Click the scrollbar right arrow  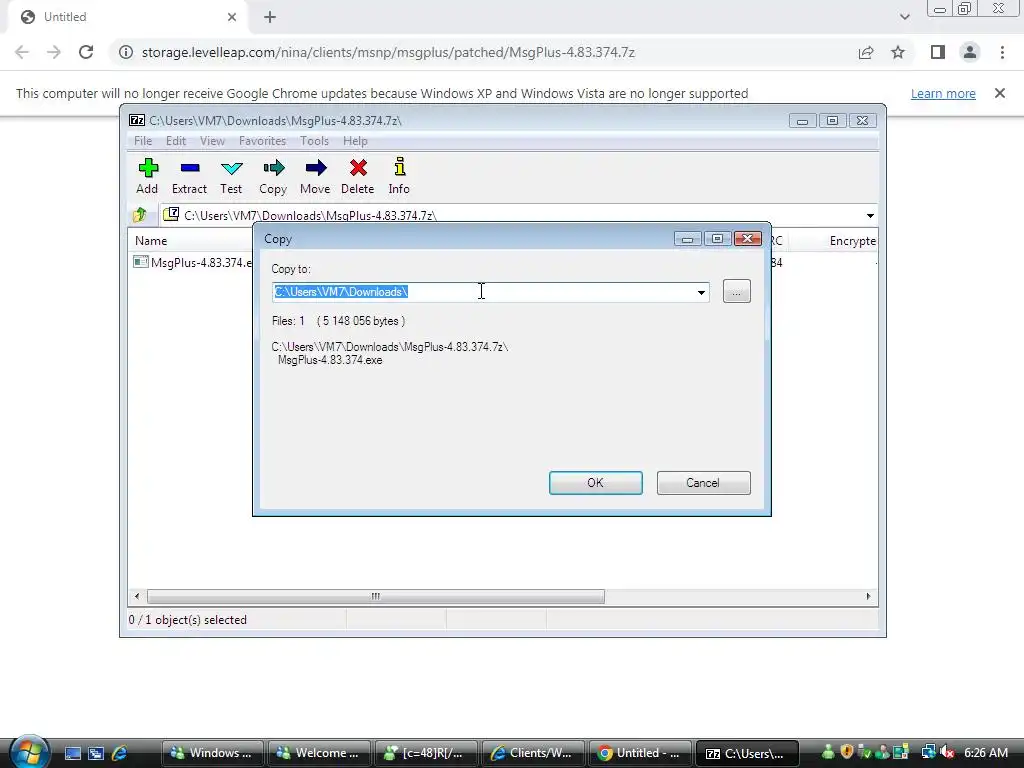(868, 596)
